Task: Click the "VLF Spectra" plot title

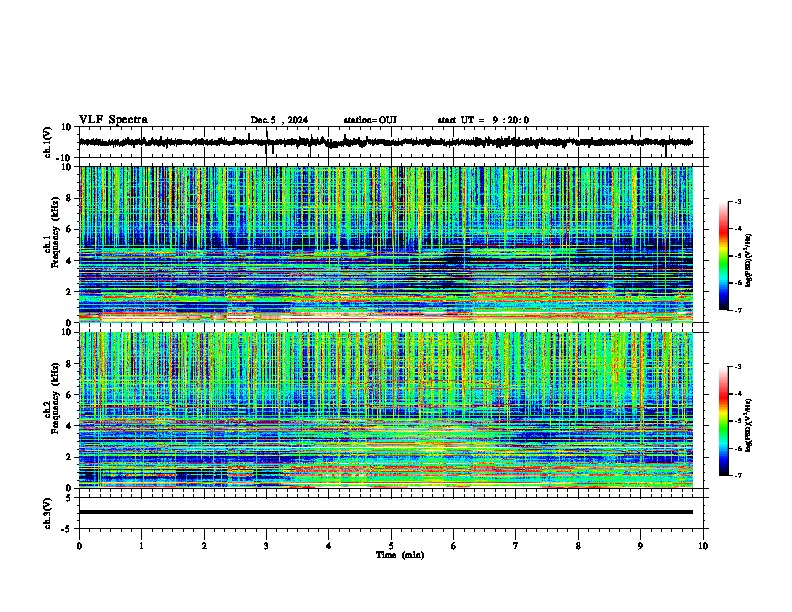Action: [113, 120]
